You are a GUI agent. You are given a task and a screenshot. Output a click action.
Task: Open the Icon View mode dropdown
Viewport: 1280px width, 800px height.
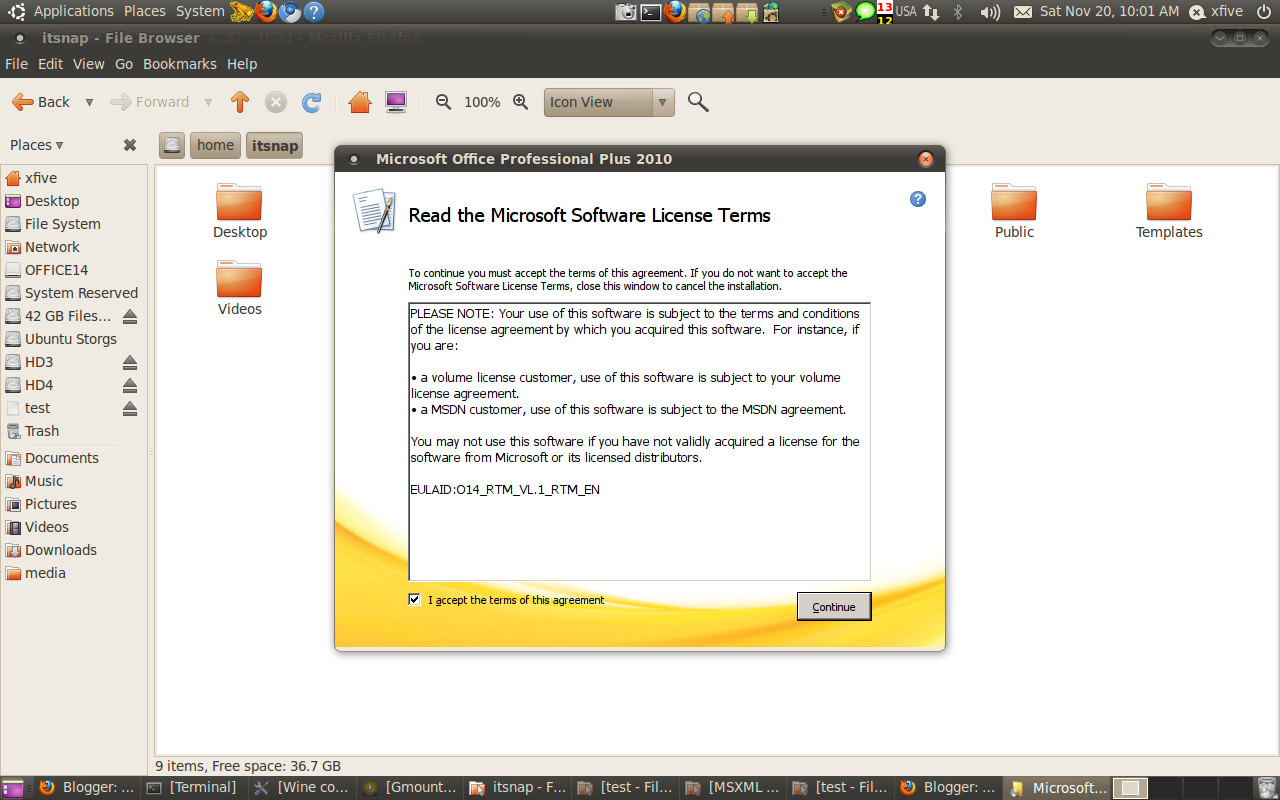point(610,102)
